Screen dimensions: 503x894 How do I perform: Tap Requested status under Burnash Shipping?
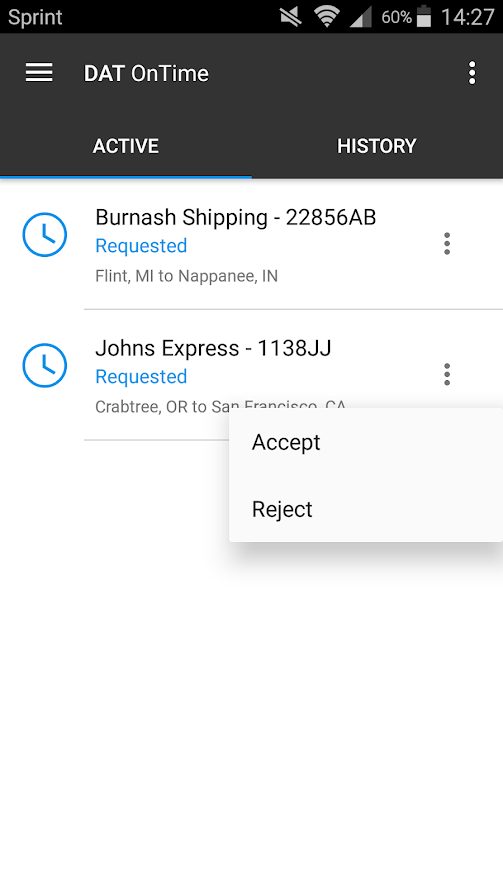coord(141,246)
